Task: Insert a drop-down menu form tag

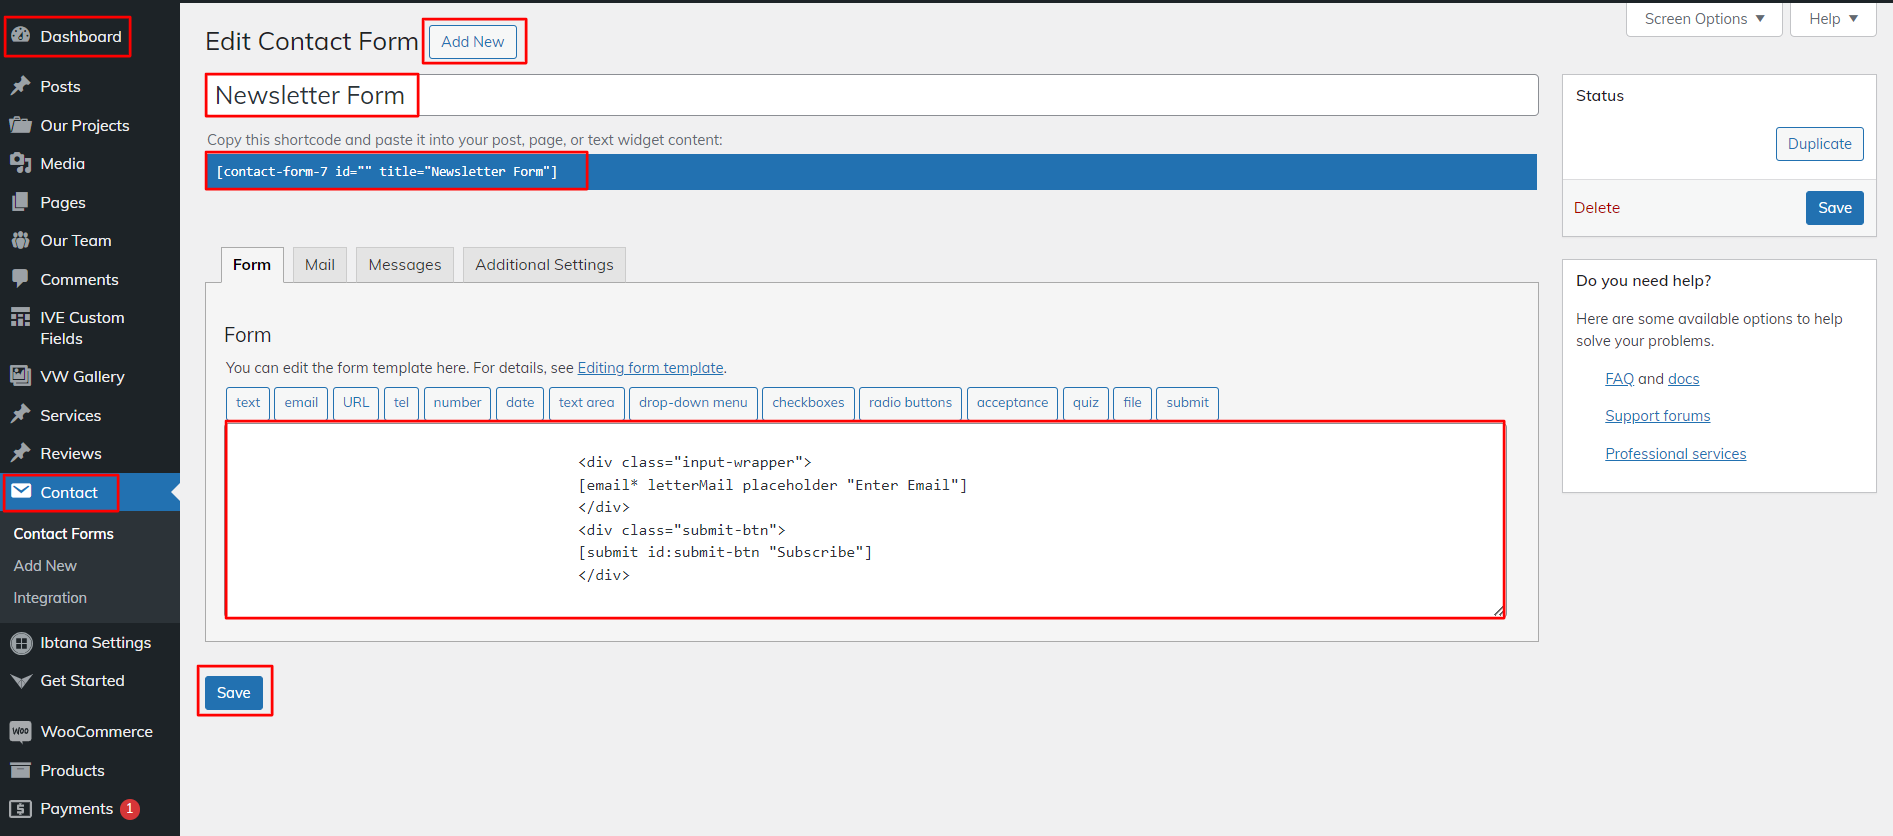Action: [x=693, y=403]
